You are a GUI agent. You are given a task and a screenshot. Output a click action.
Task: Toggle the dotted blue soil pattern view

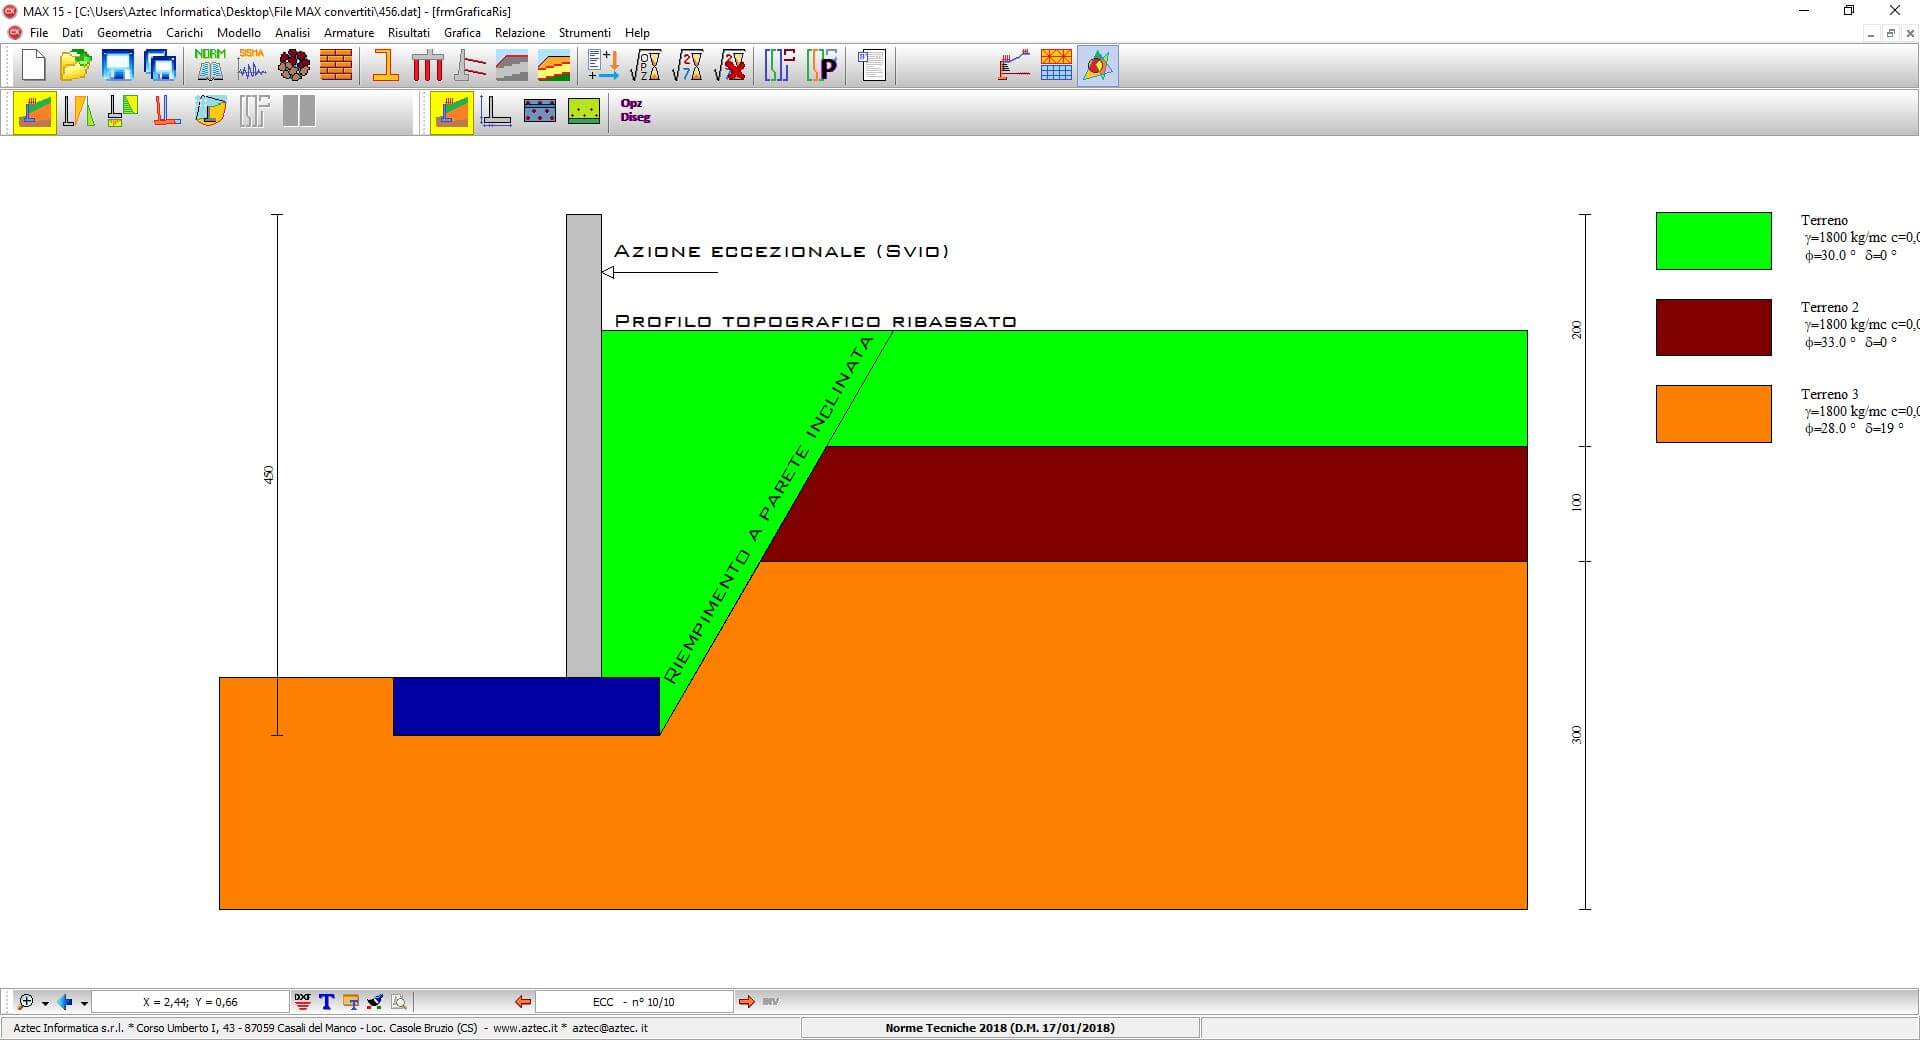tap(540, 111)
